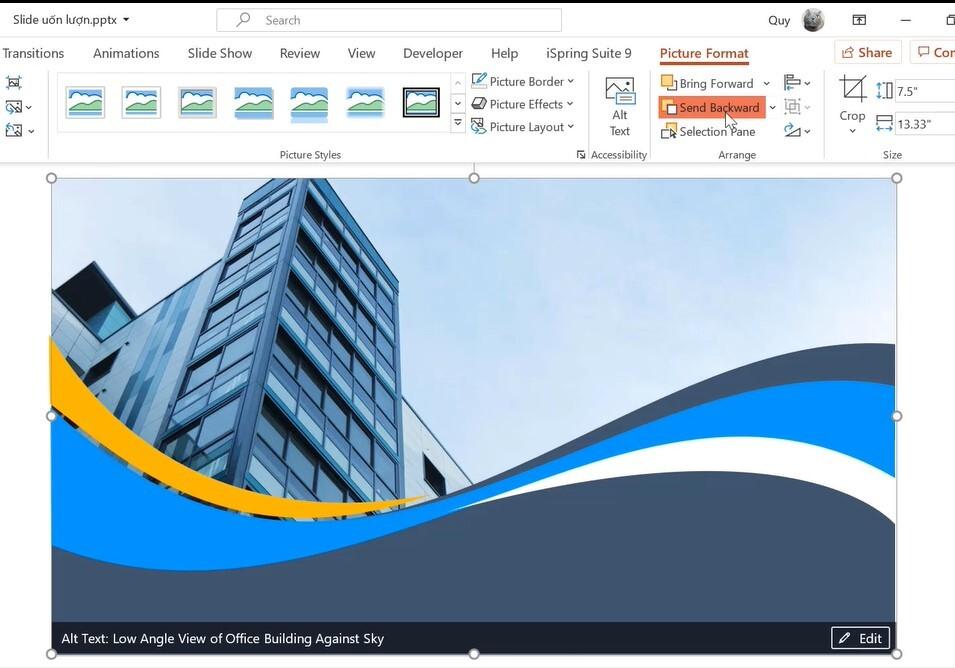Open the Developer tab
Viewport: 955px width, 668px height.
click(x=433, y=54)
